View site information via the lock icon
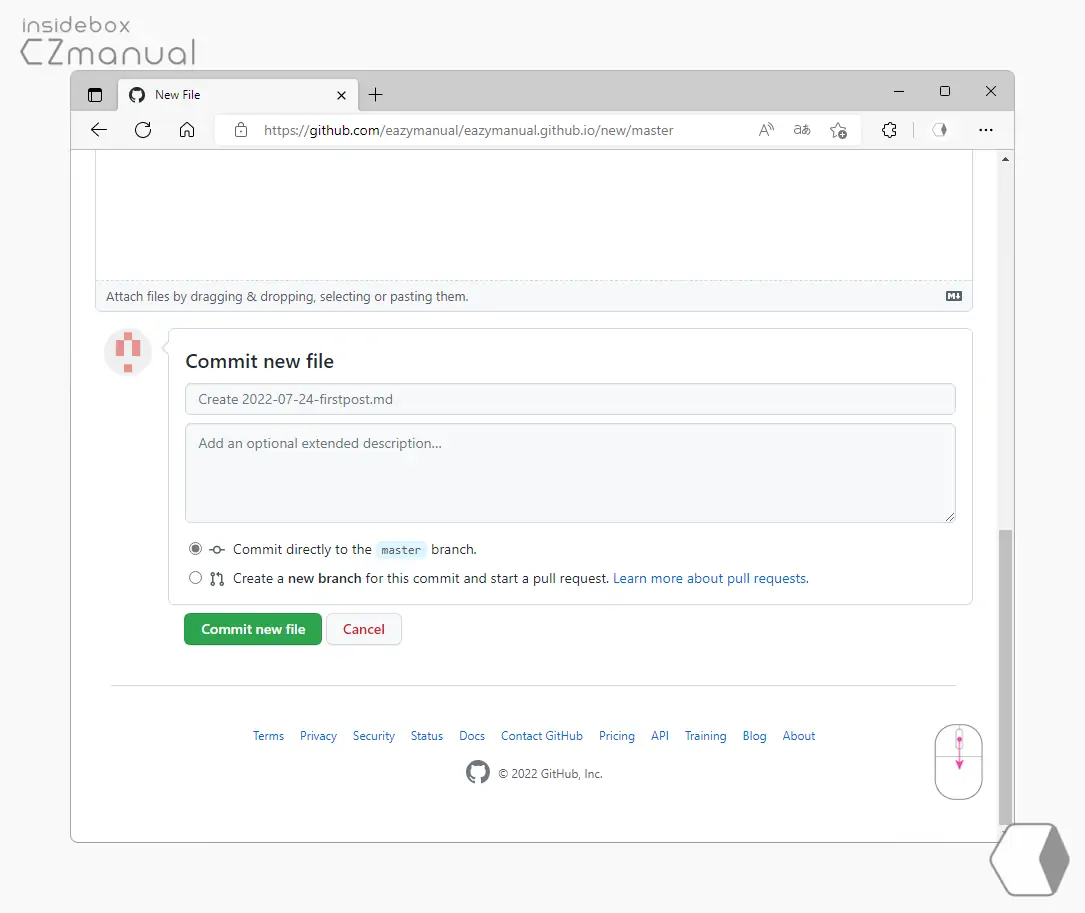 tap(241, 129)
